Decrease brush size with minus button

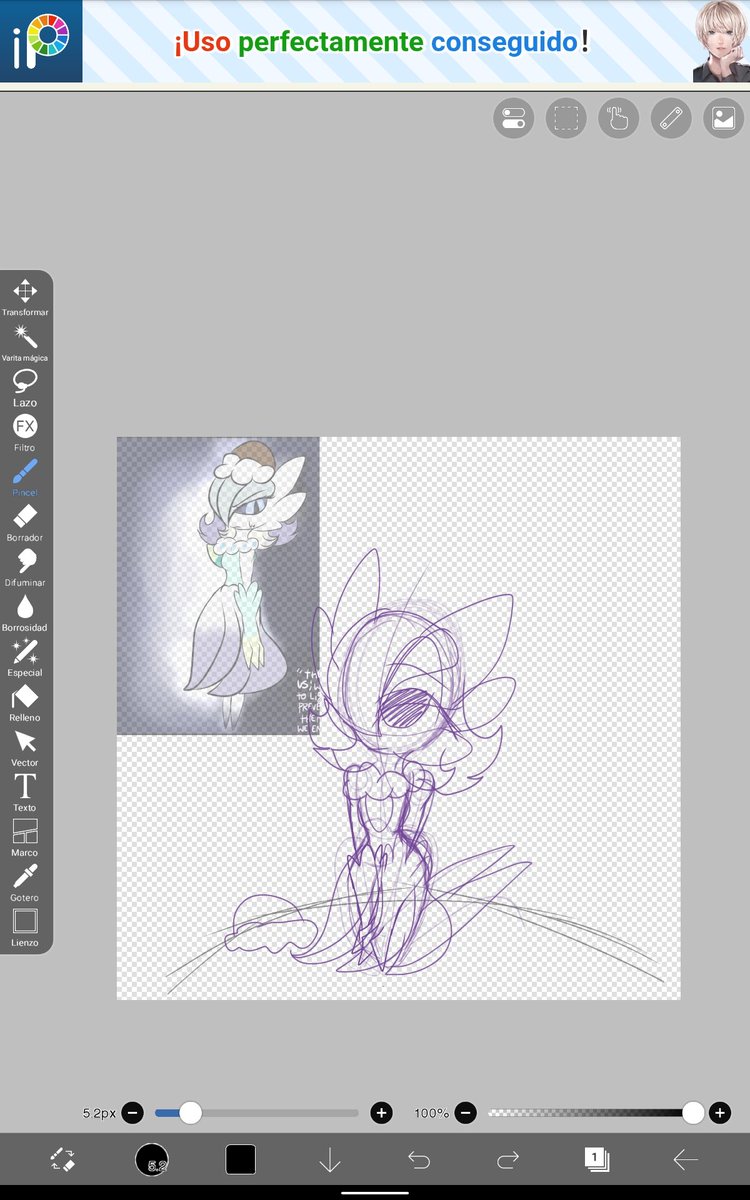click(133, 1112)
